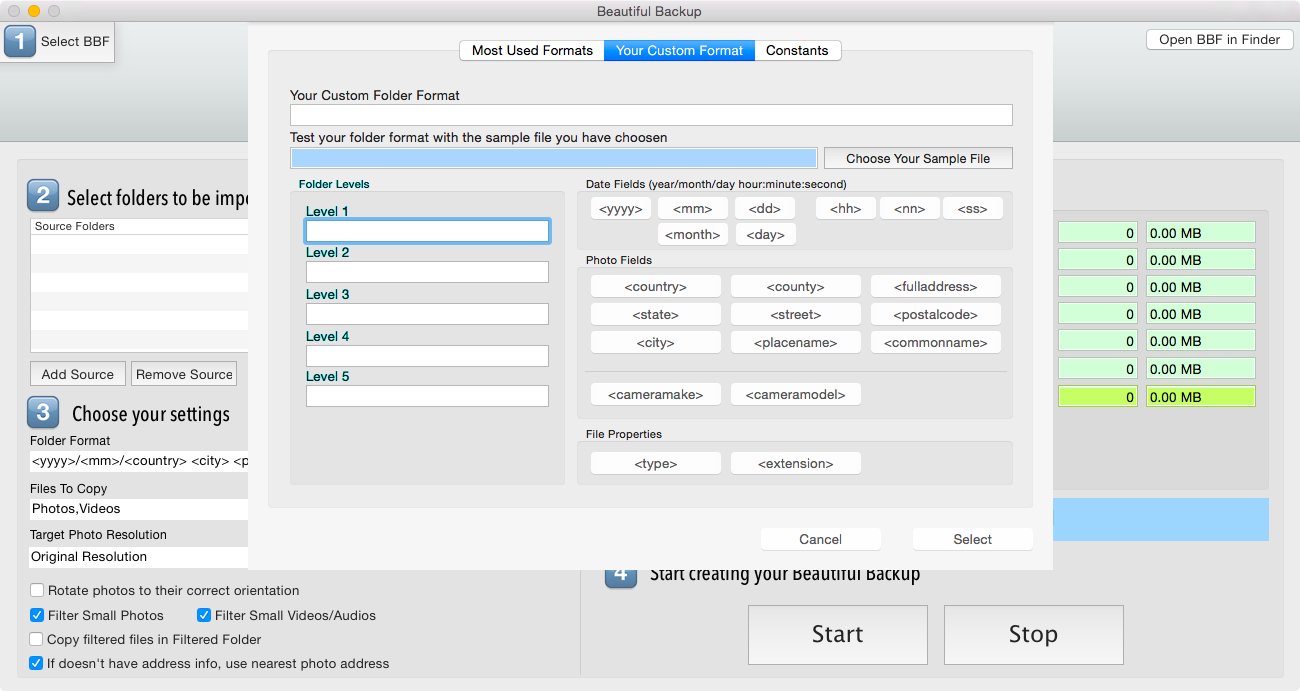The height and width of the screenshot is (691, 1300).
Task: Add the <cameramake> field
Action: click(656, 394)
